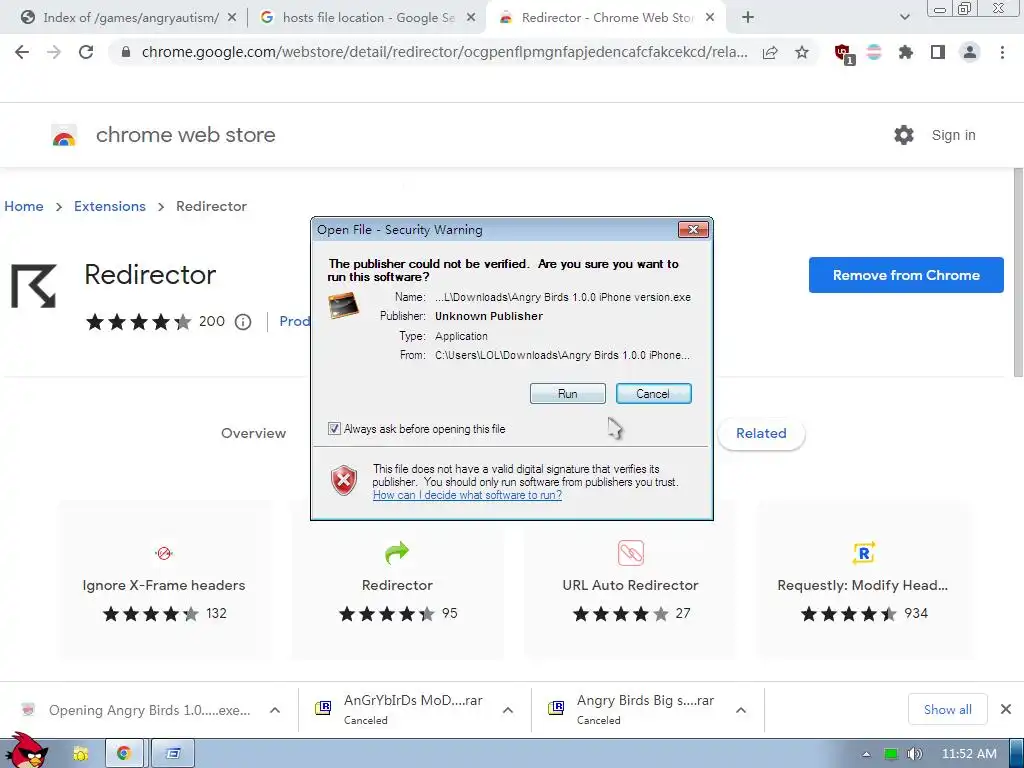Screen dimensions: 1024x768
Task: Go to Extensions breadcrumb link
Action: [x=110, y=206]
